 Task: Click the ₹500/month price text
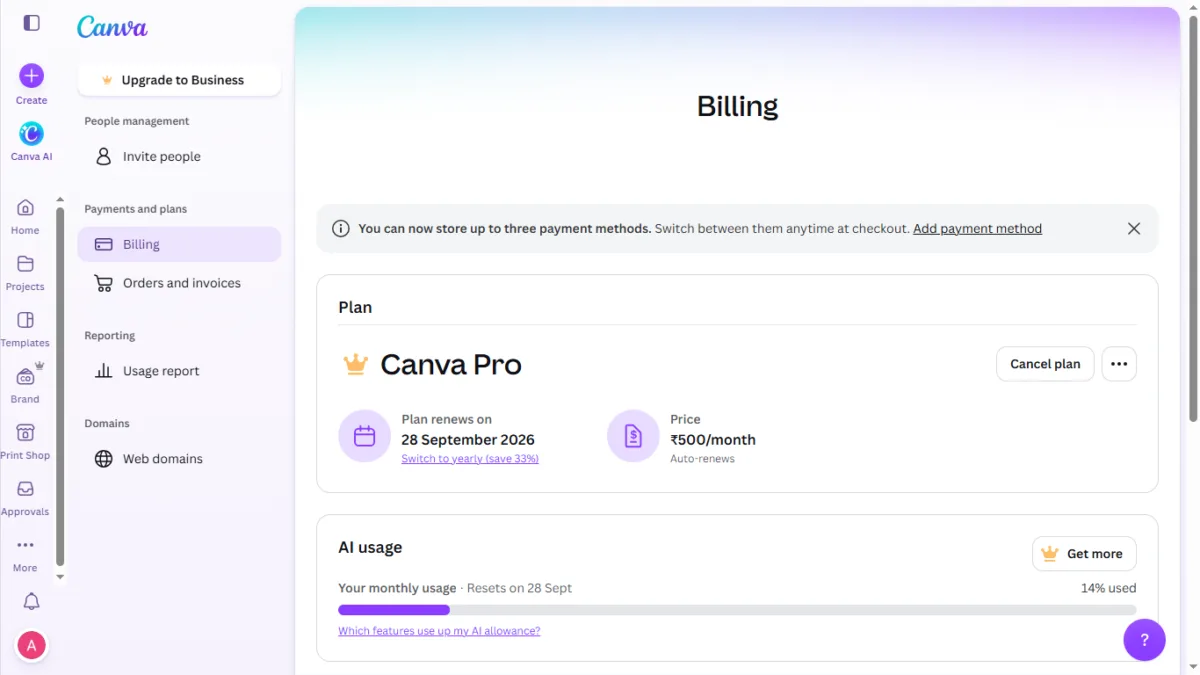[x=713, y=440]
